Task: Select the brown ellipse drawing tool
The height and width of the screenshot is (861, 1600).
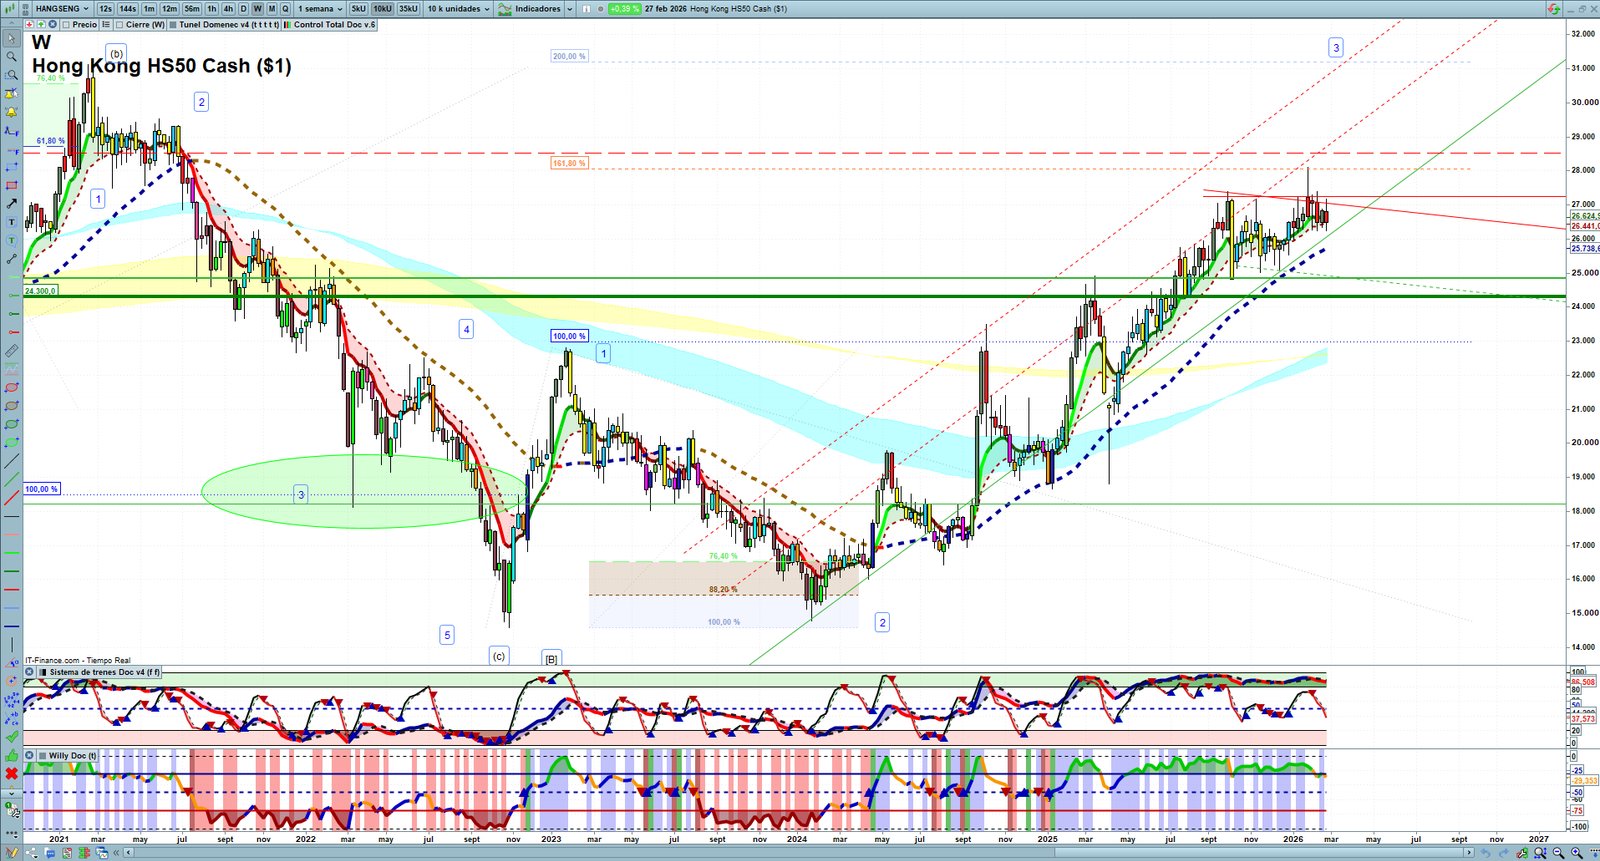Action: 11,406
